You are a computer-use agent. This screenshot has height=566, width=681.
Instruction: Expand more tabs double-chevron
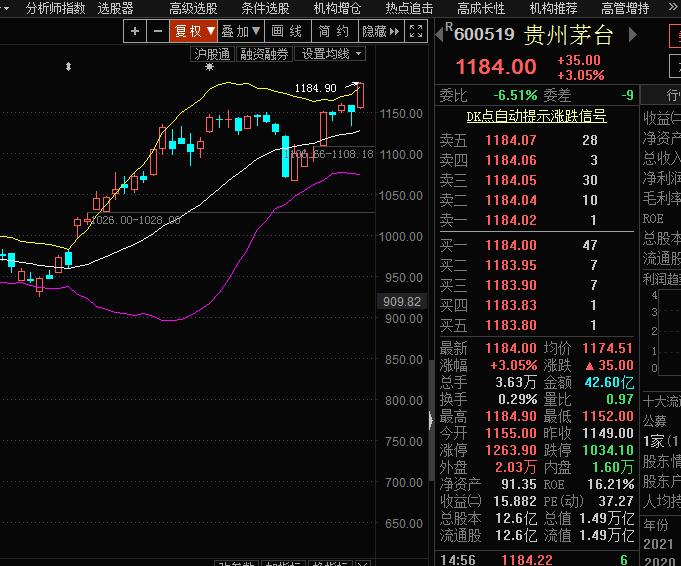673,8
